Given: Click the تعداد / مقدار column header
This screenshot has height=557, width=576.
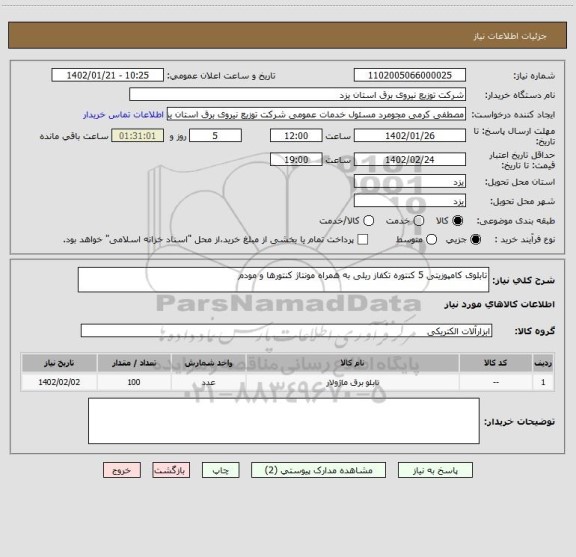Looking at the screenshot, I should 134,363.
